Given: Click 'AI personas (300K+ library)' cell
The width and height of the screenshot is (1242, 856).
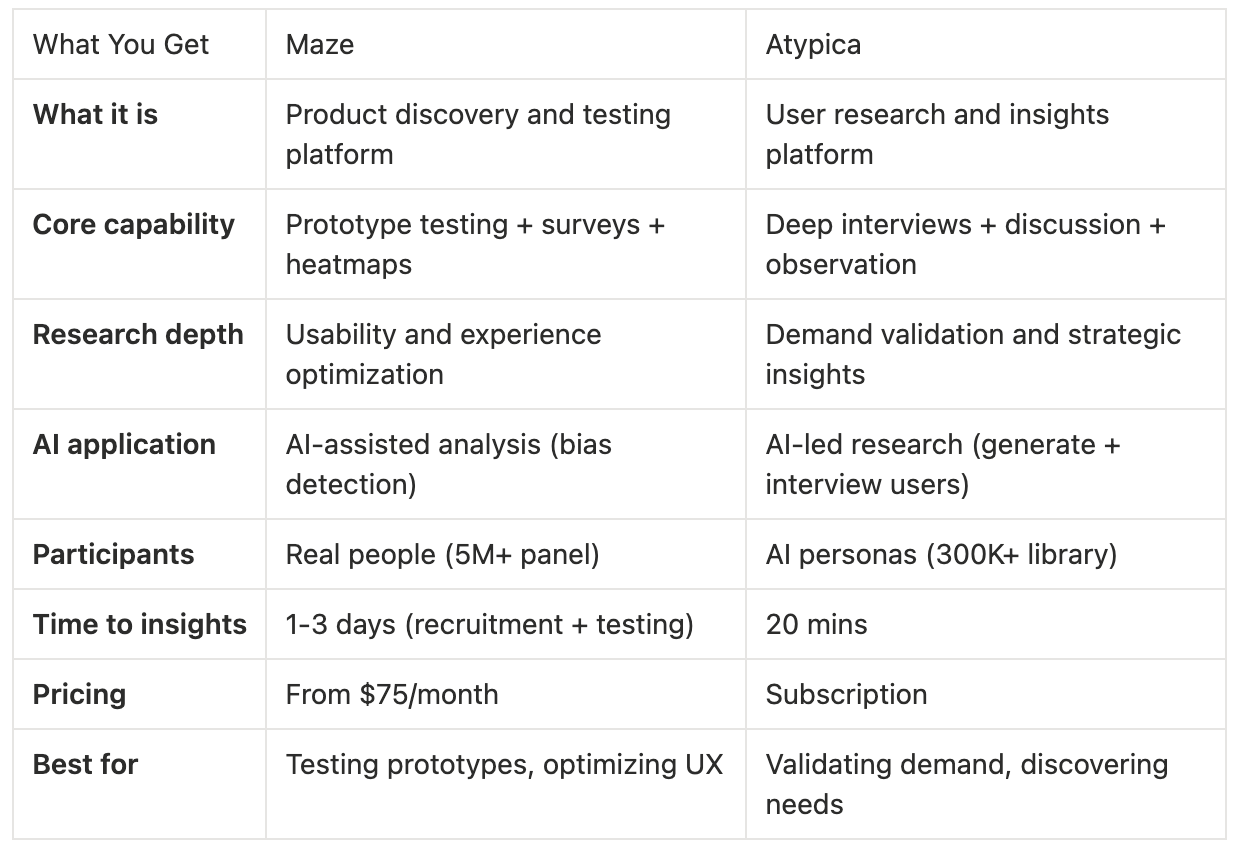Looking at the screenshot, I should (x=985, y=554).
